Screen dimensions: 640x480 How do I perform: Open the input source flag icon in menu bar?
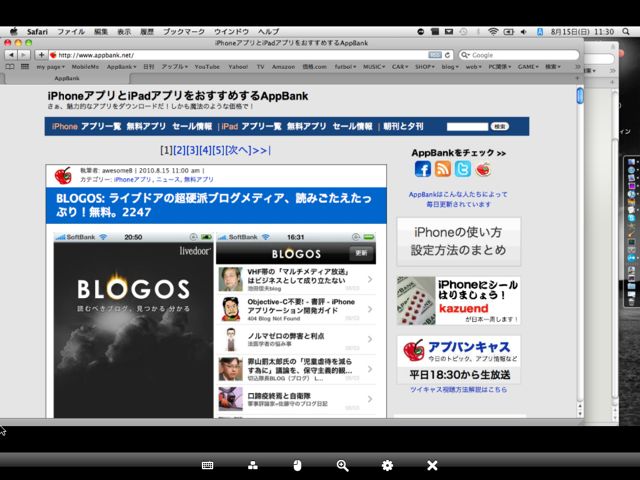pyautogui.click(x=540, y=31)
